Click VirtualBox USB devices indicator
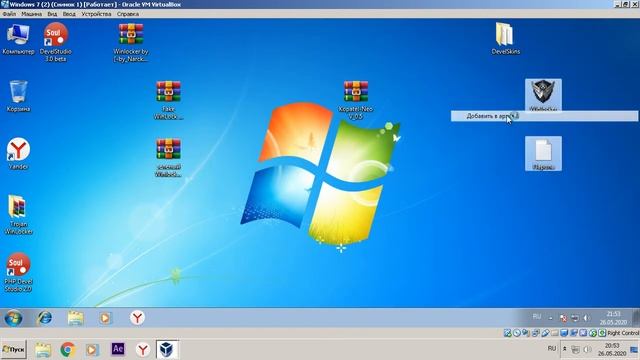This screenshot has height=360, width=640. 545,333
